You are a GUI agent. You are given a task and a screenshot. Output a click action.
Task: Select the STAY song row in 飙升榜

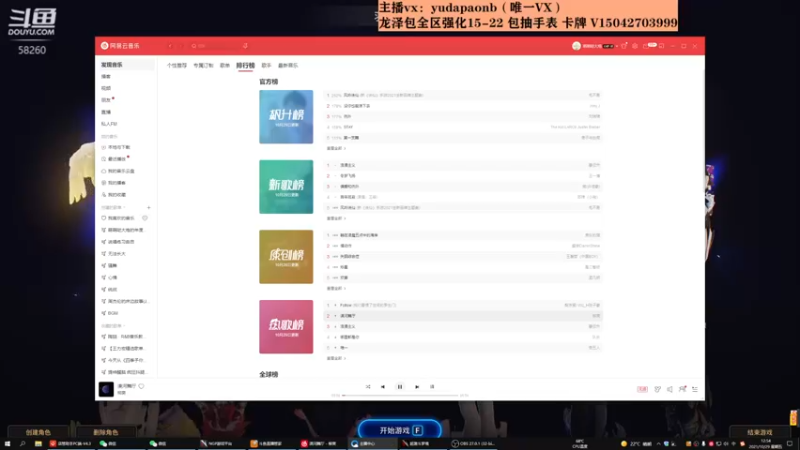463,127
